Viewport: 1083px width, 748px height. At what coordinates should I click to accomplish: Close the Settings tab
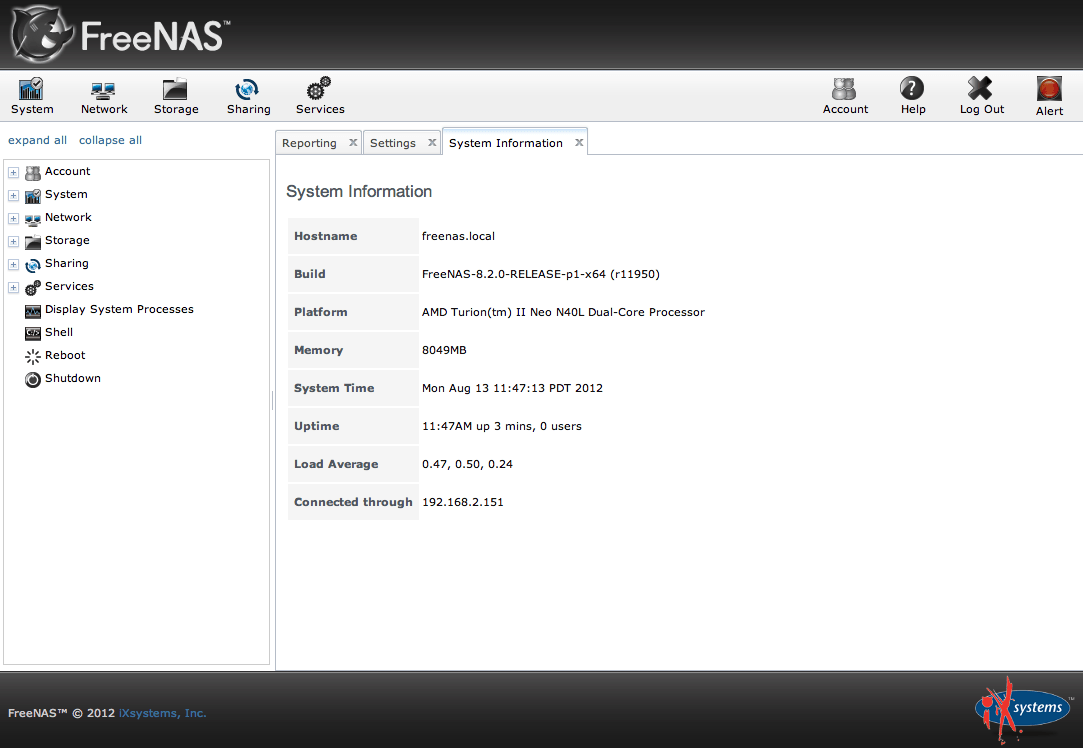(x=432, y=142)
